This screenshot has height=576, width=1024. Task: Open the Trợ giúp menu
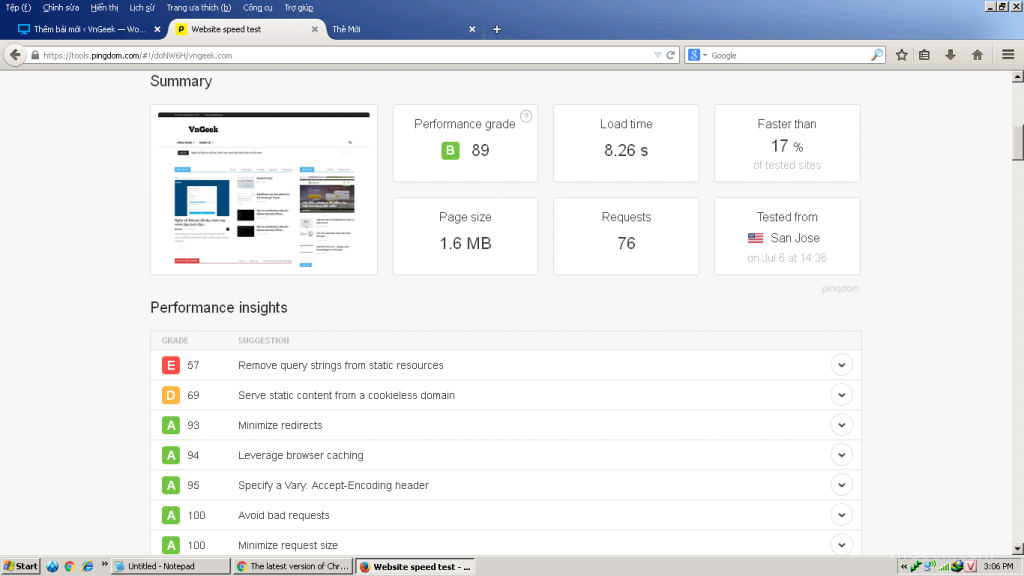pyautogui.click(x=298, y=8)
